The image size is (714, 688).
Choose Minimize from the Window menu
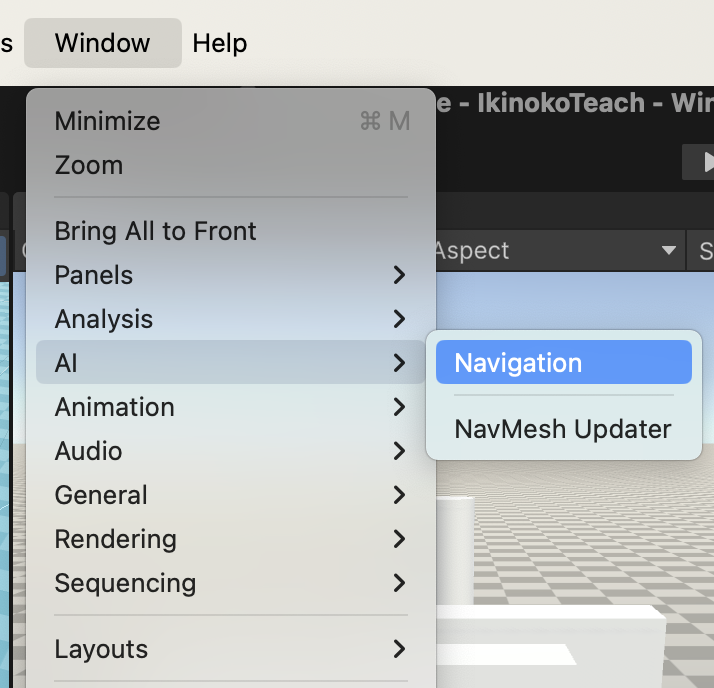pyautogui.click(x=107, y=121)
